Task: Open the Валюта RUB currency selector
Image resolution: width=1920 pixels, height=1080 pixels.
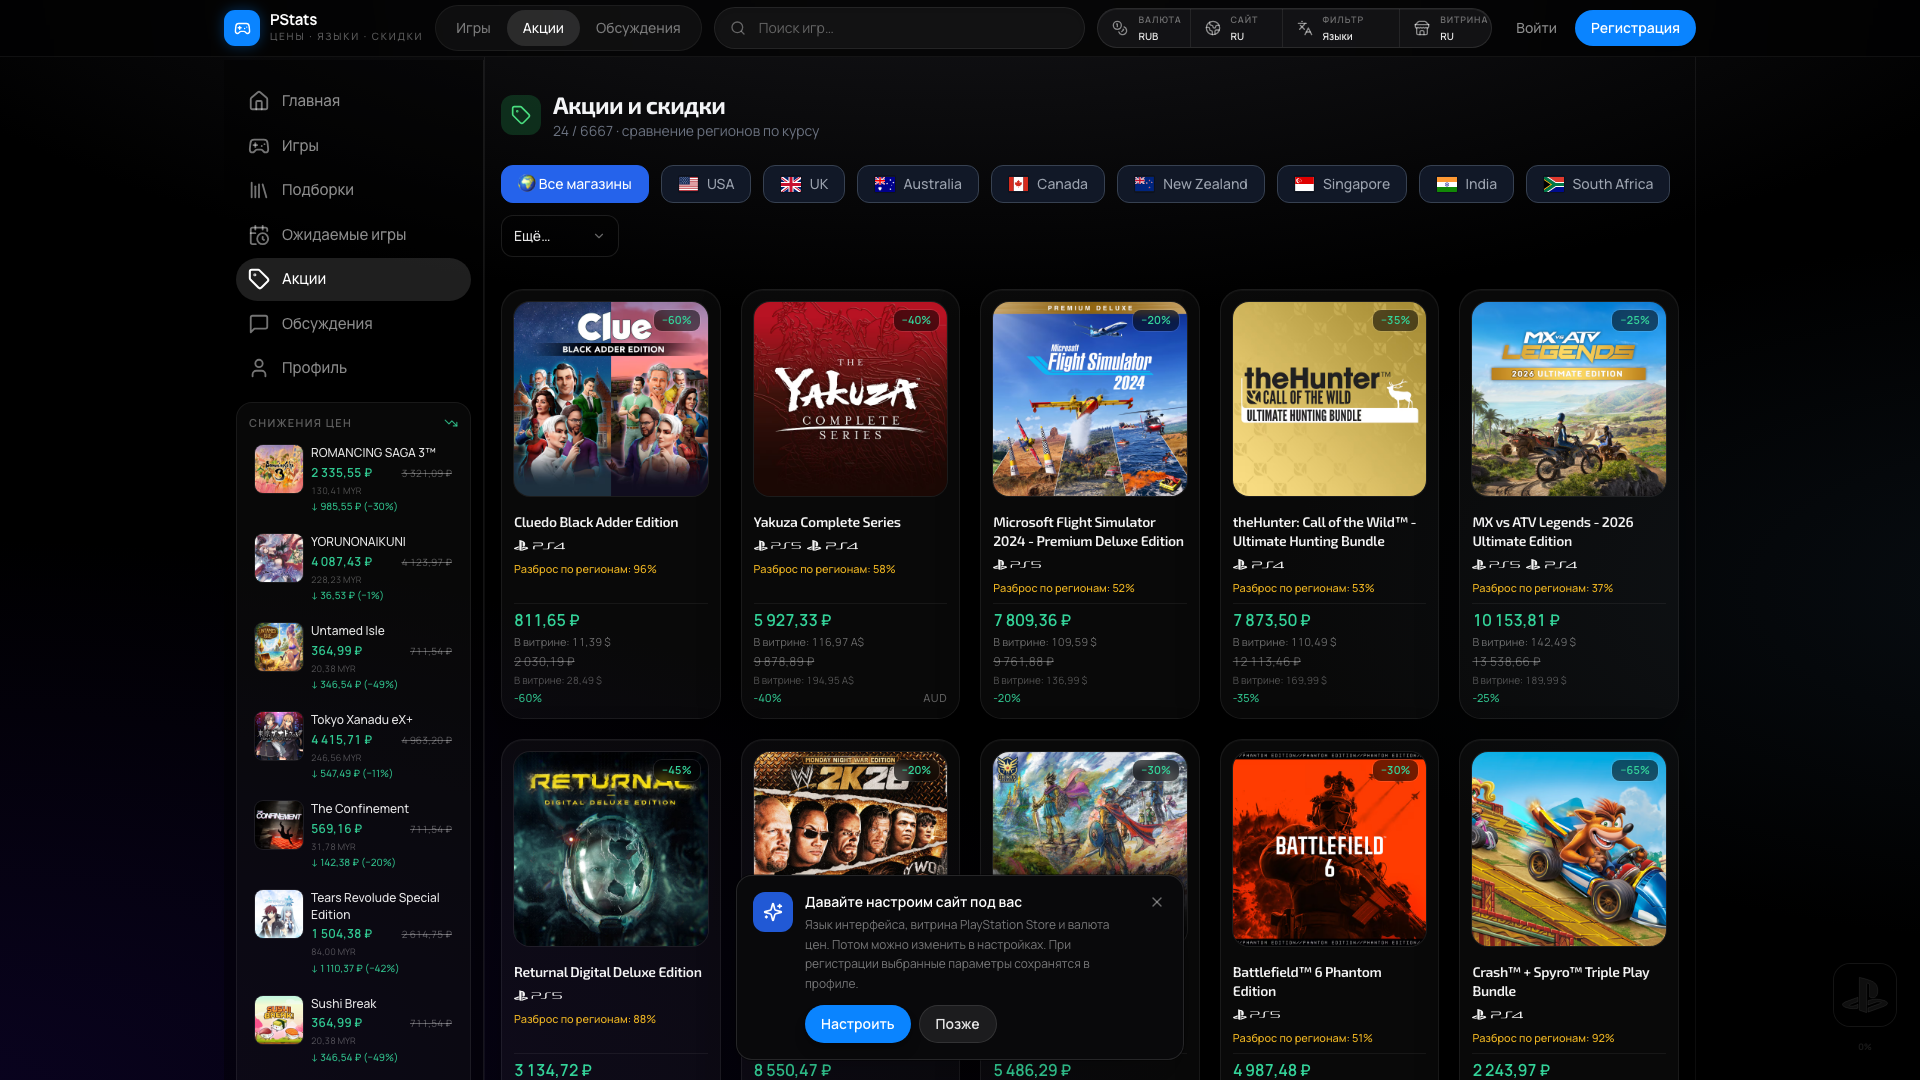Action: [x=1145, y=28]
